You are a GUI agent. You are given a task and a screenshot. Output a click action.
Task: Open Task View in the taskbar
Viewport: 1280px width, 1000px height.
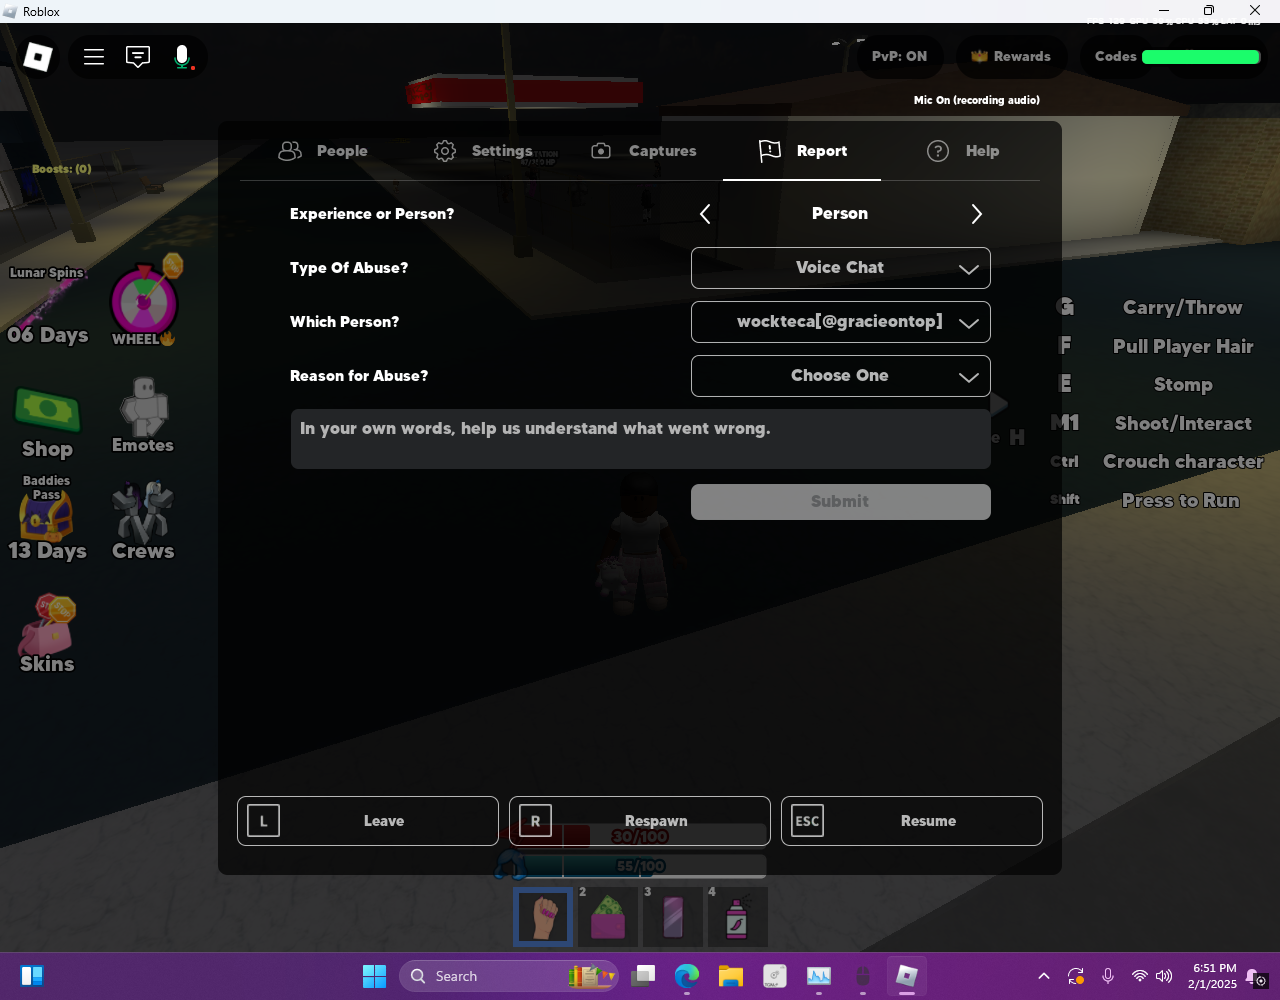[x=643, y=976]
